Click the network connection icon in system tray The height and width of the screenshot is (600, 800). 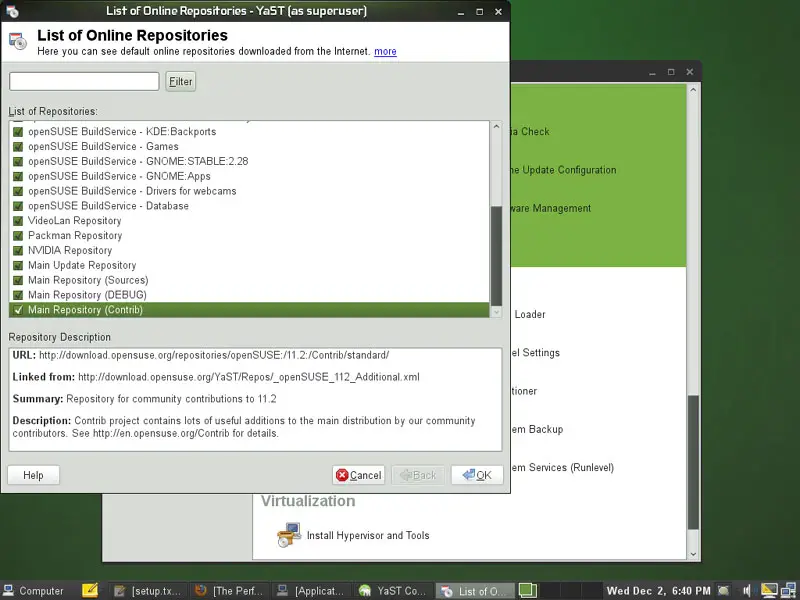coord(788,591)
